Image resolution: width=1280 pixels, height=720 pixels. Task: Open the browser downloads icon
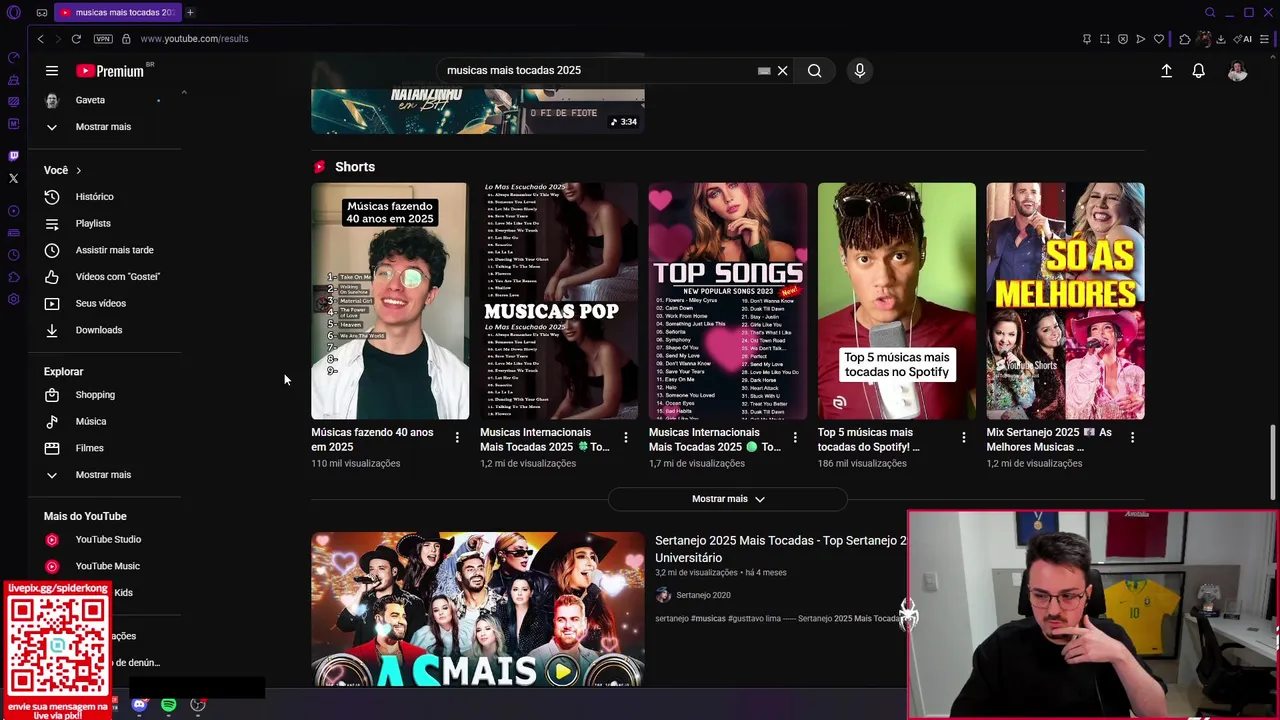[x=1221, y=39]
